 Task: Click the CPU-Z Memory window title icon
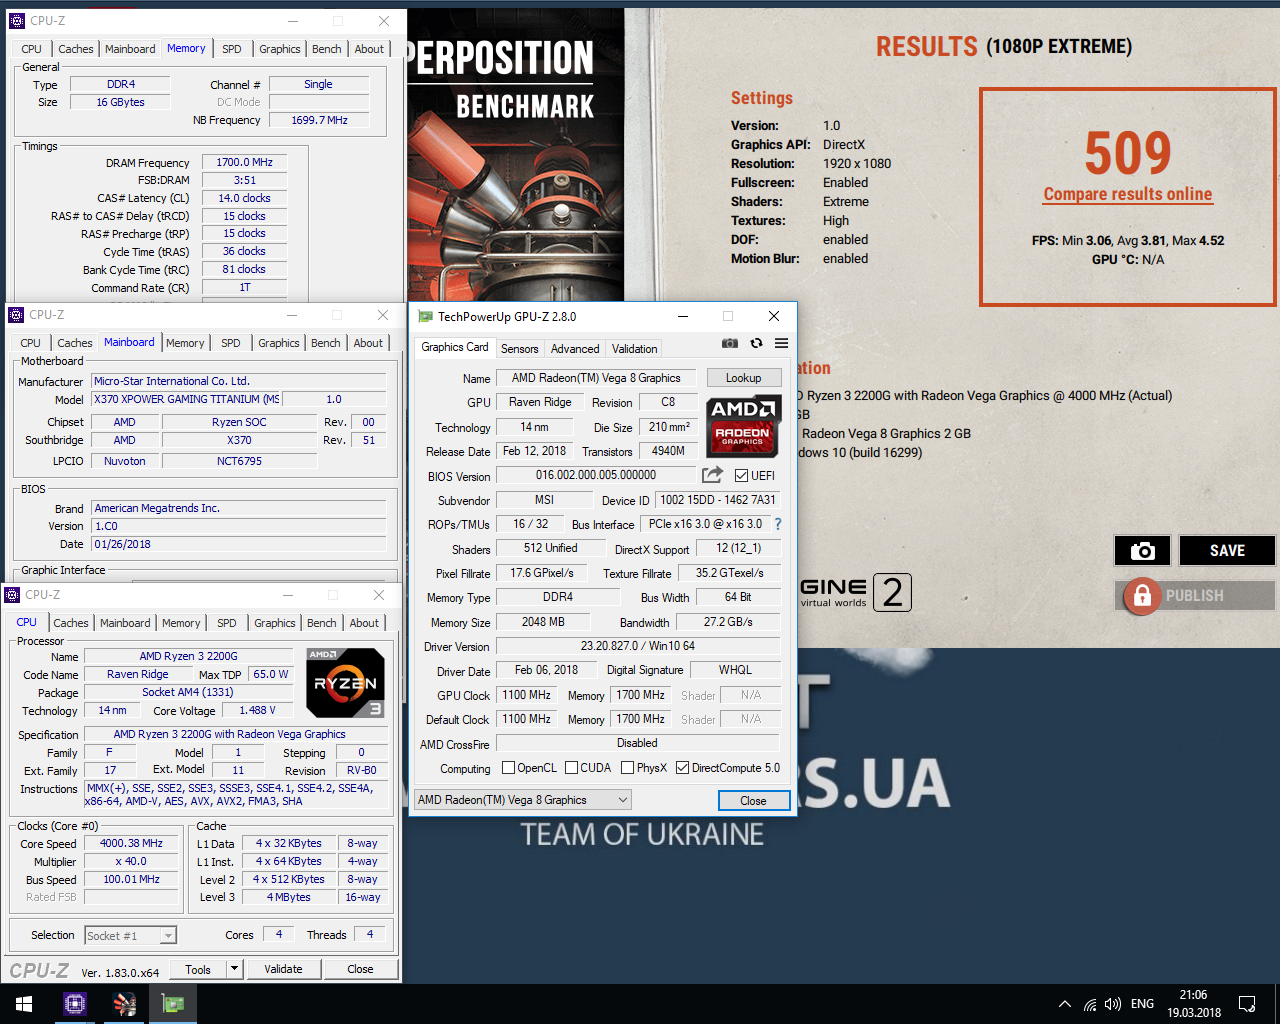[16, 20]
